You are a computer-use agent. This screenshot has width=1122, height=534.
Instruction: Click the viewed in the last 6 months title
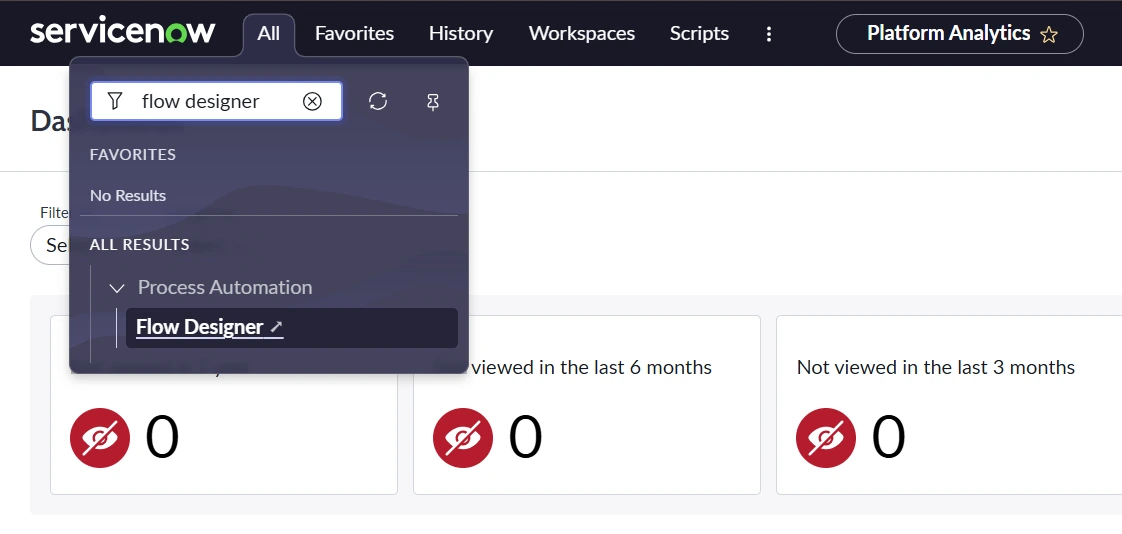pyautogui.click(x=592, y=367)
